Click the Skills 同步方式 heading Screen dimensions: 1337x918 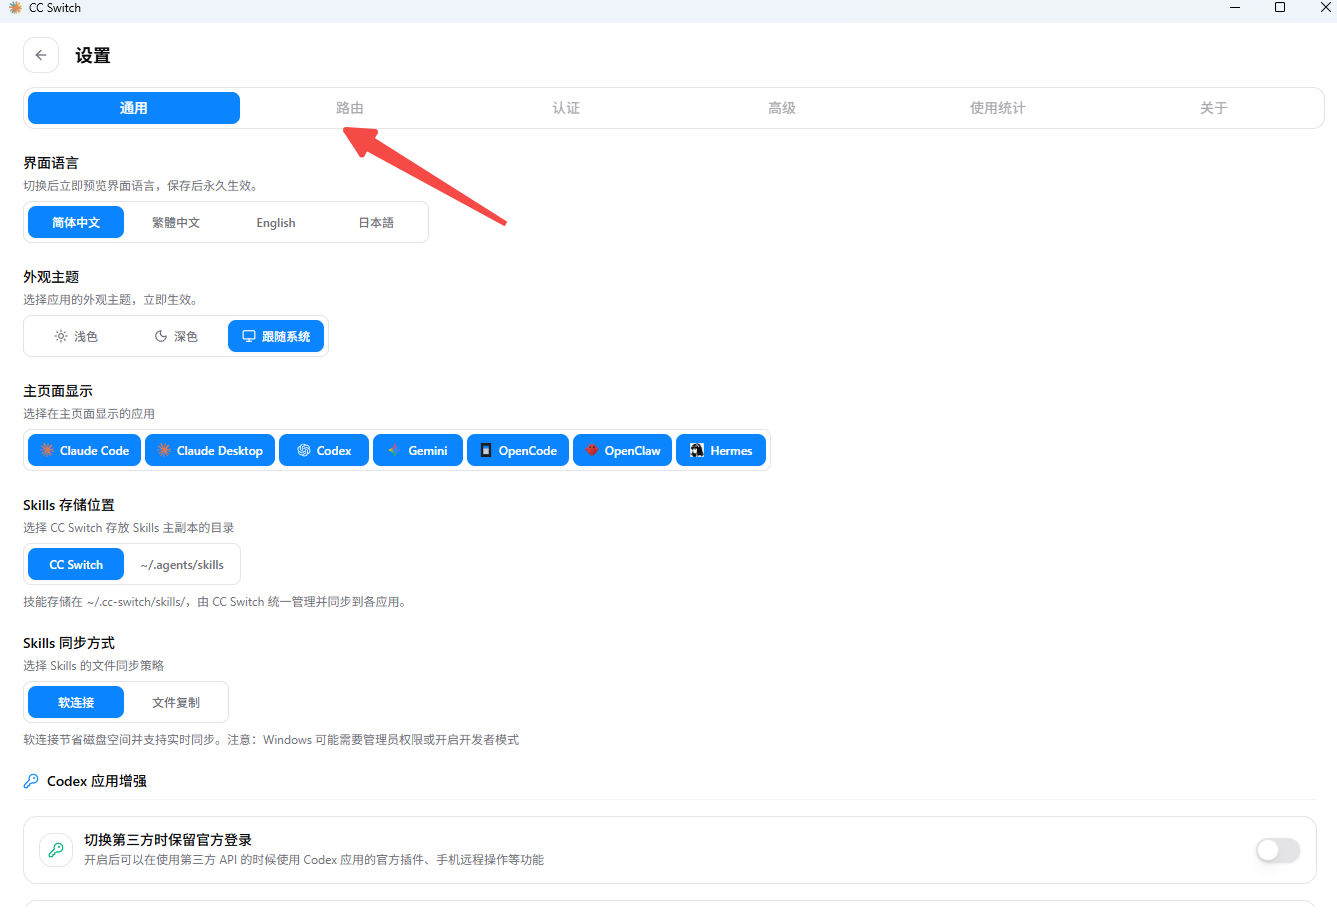pyautogui.click(x=69, y=643)
